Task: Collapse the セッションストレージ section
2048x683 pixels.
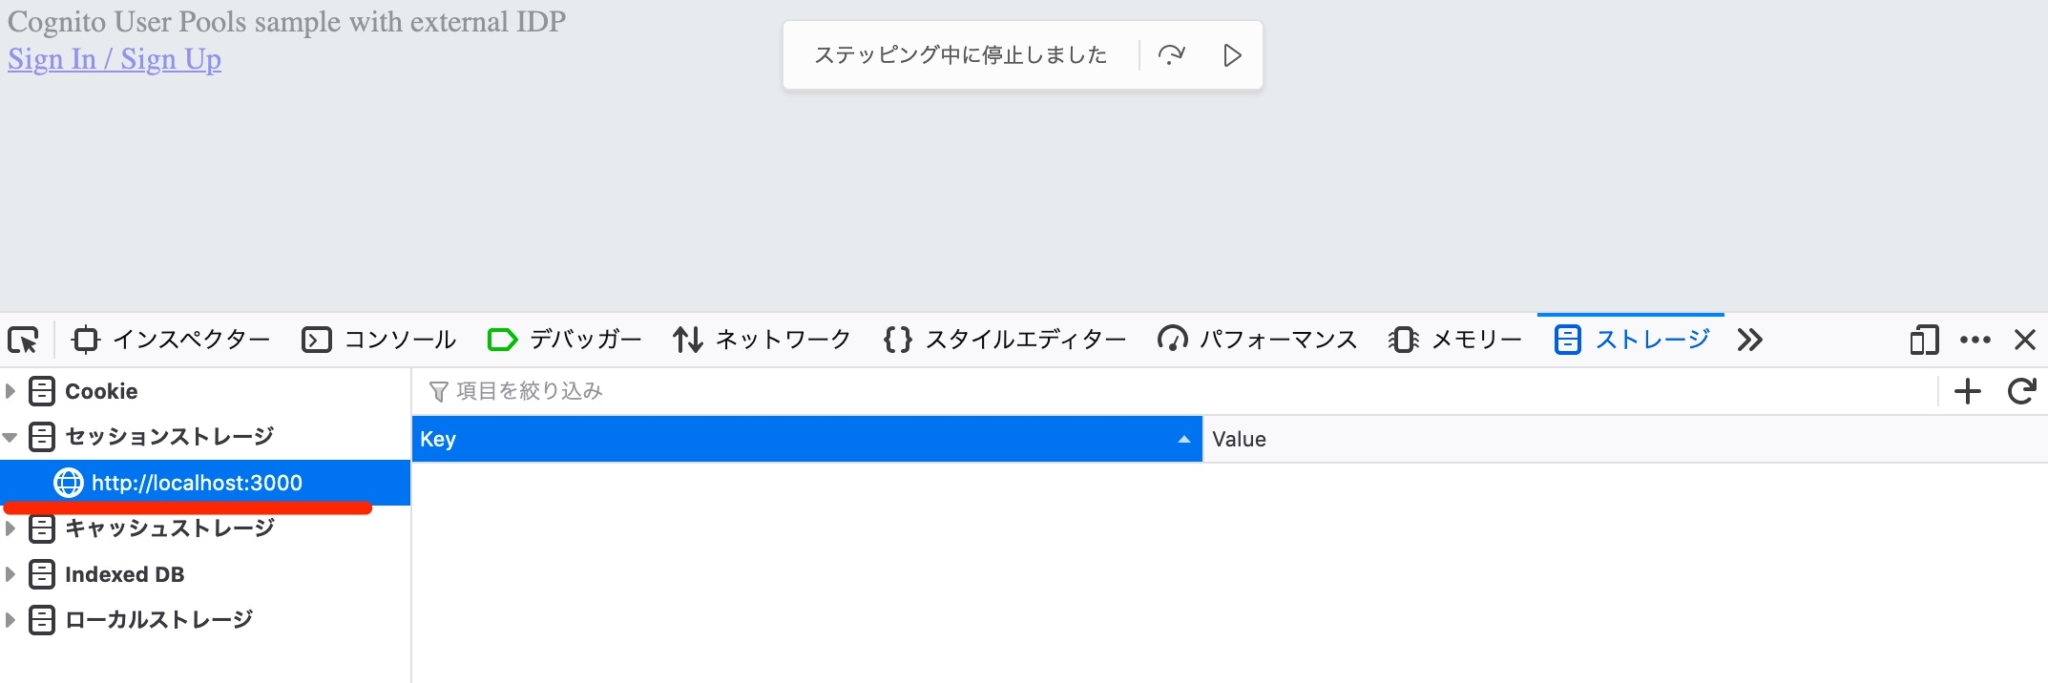Action: (x=10, y=437)
